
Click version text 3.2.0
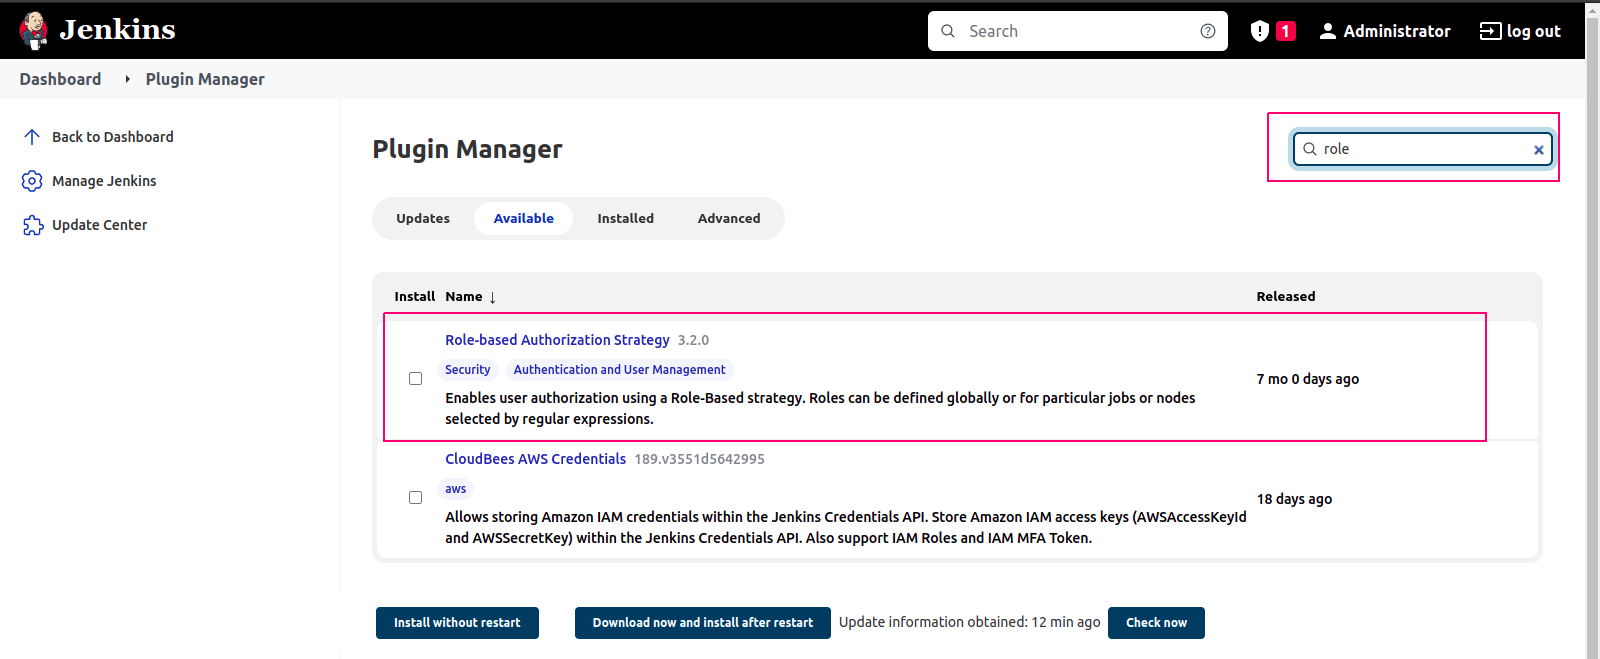click(693, 340)
